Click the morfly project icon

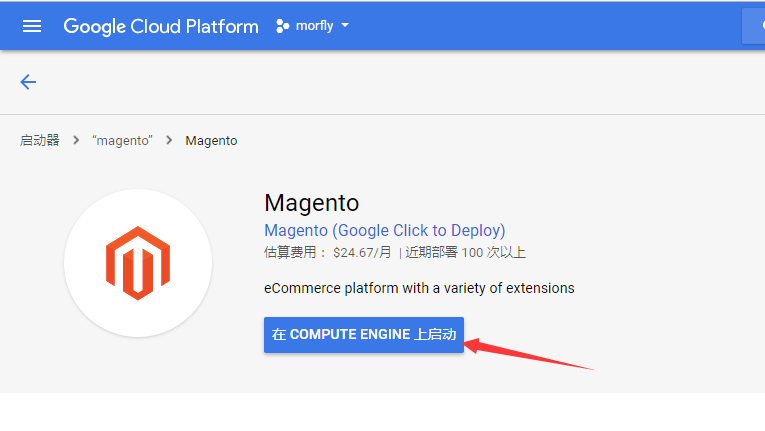(x=282, y=26)
